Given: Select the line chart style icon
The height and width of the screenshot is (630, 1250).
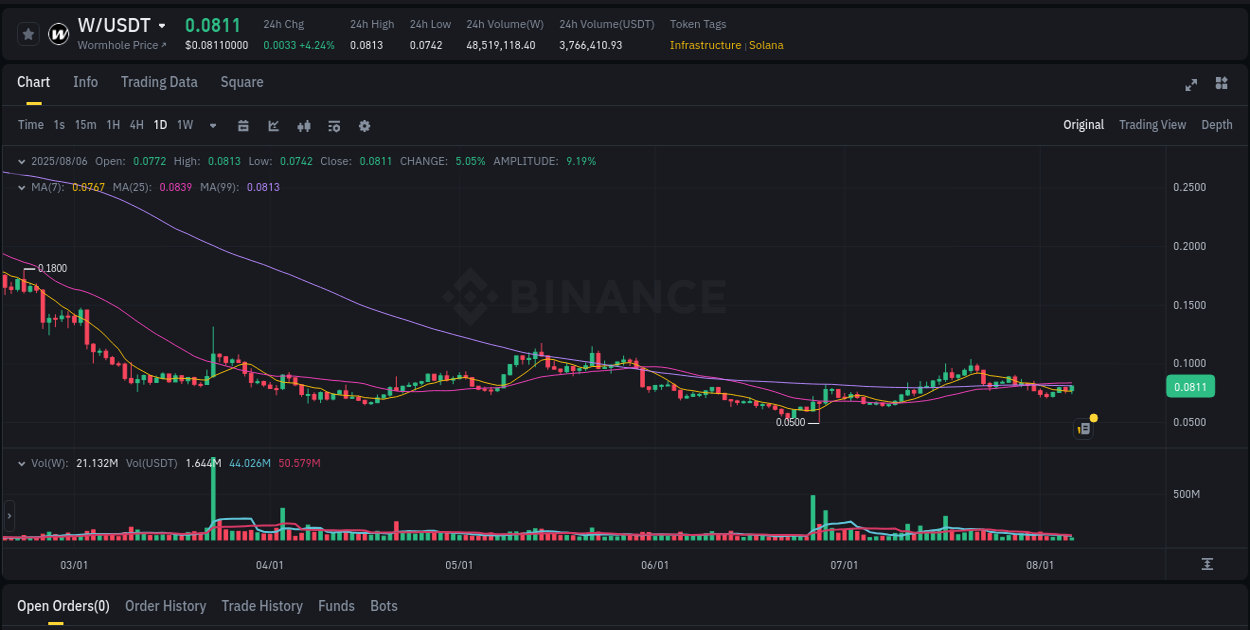Looking at the screenshot, I should (272, 125).
